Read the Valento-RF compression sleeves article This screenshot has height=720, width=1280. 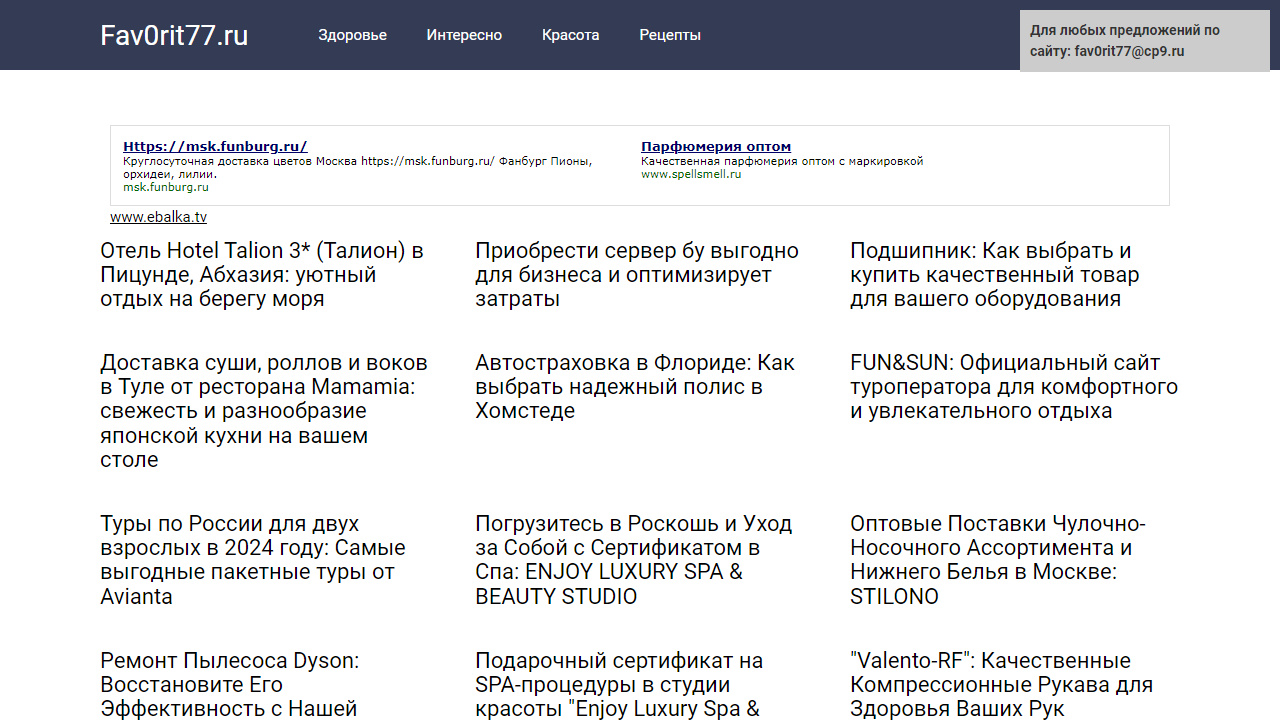(x=1001, y=684)
